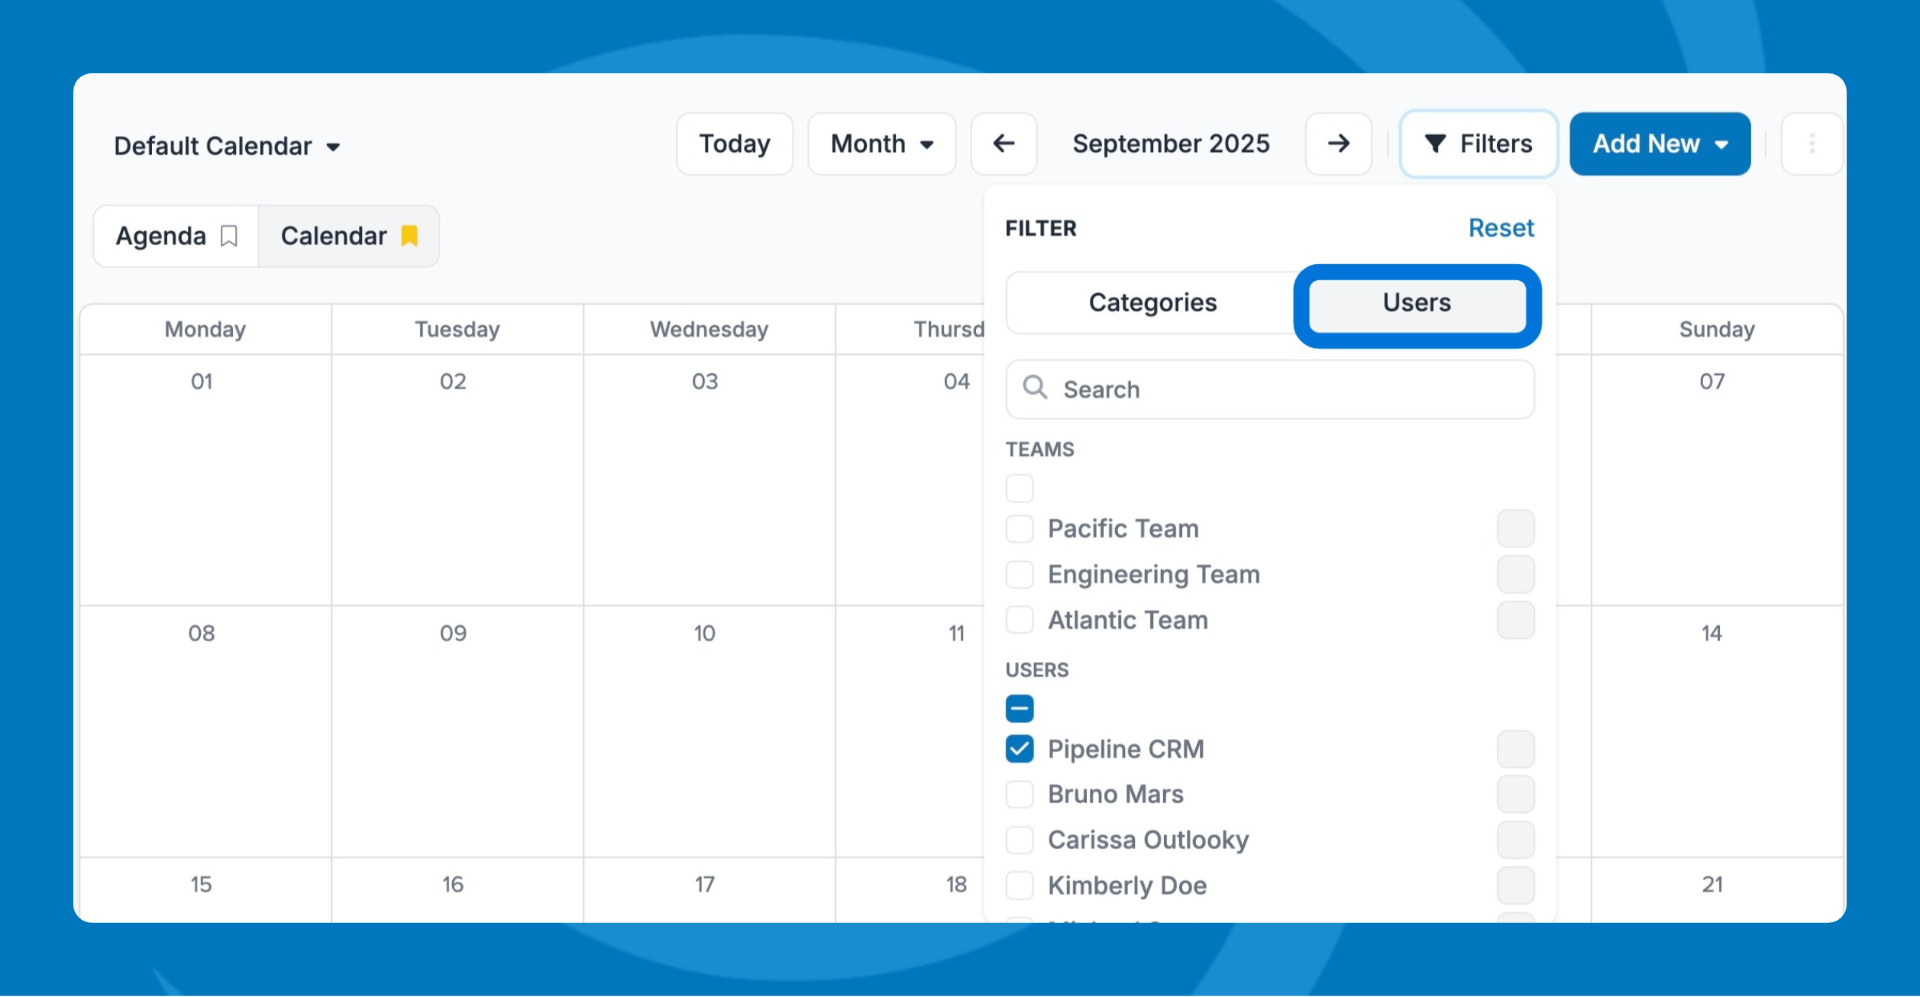Uncheck the Pipeline CRM user
Image resolution: width=1920 pixels, height=997 pixels.
[x=1019, y=749]
